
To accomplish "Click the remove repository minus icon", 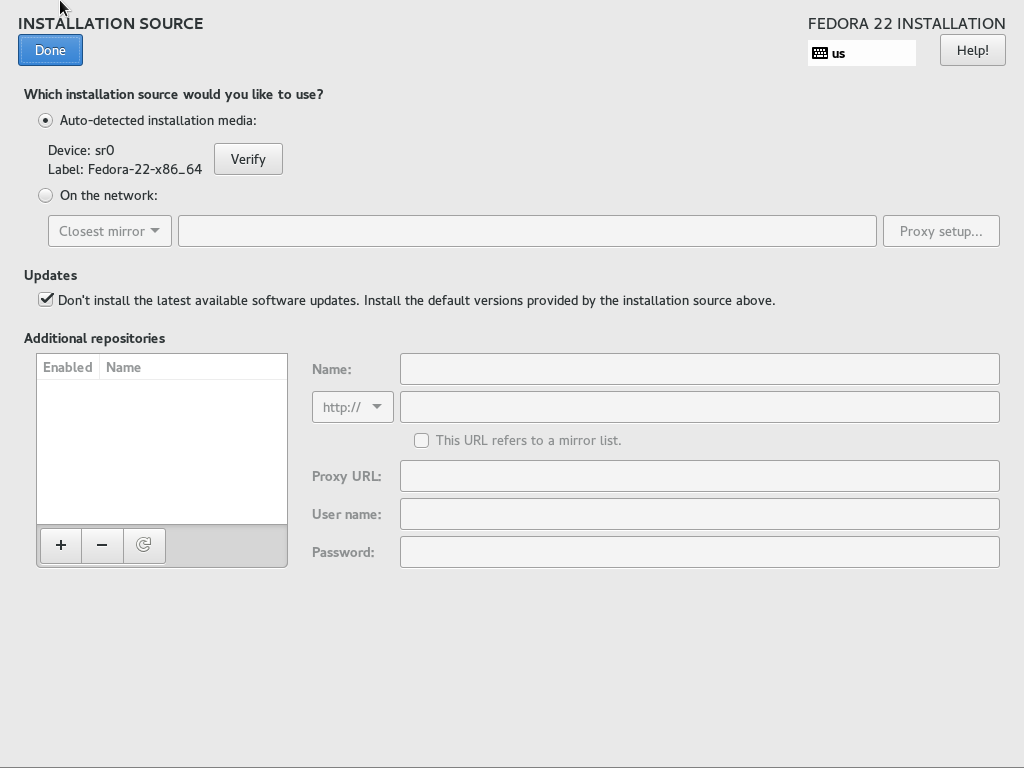I will (x=102, y=545).
